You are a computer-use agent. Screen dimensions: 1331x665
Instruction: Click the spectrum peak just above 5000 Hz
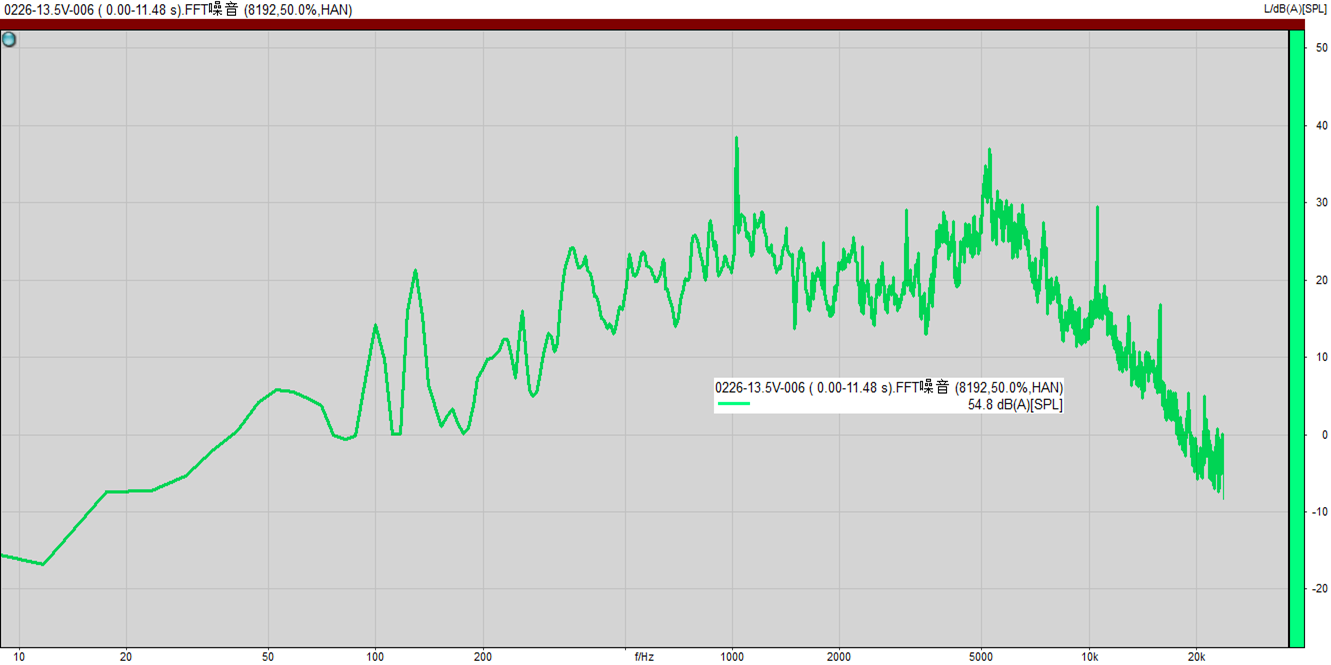[x=989, y=150]
